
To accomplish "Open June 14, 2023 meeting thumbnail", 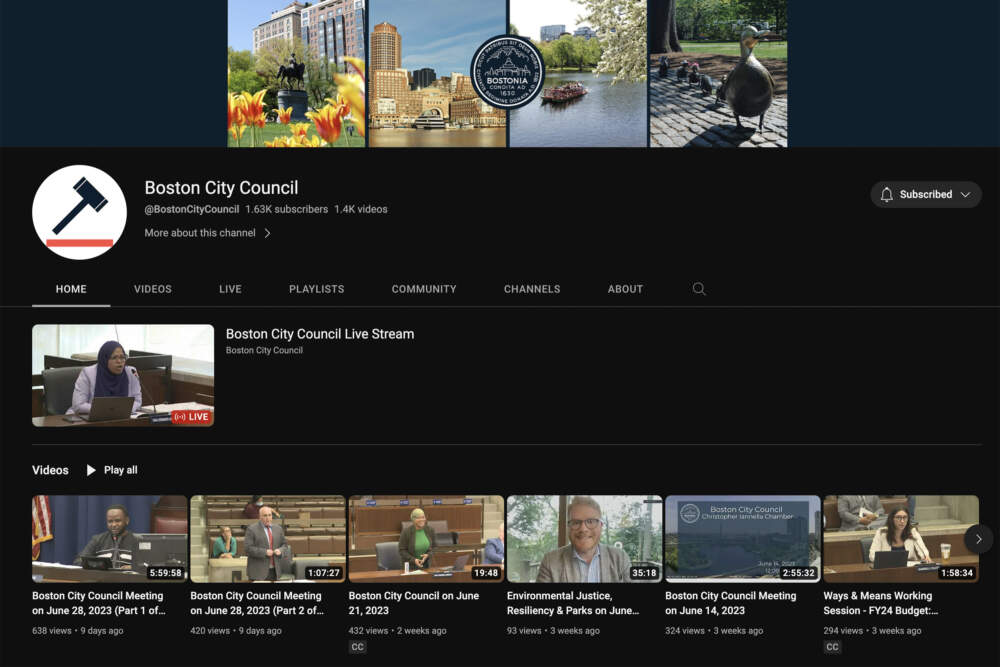I will (x=742, y=539).
